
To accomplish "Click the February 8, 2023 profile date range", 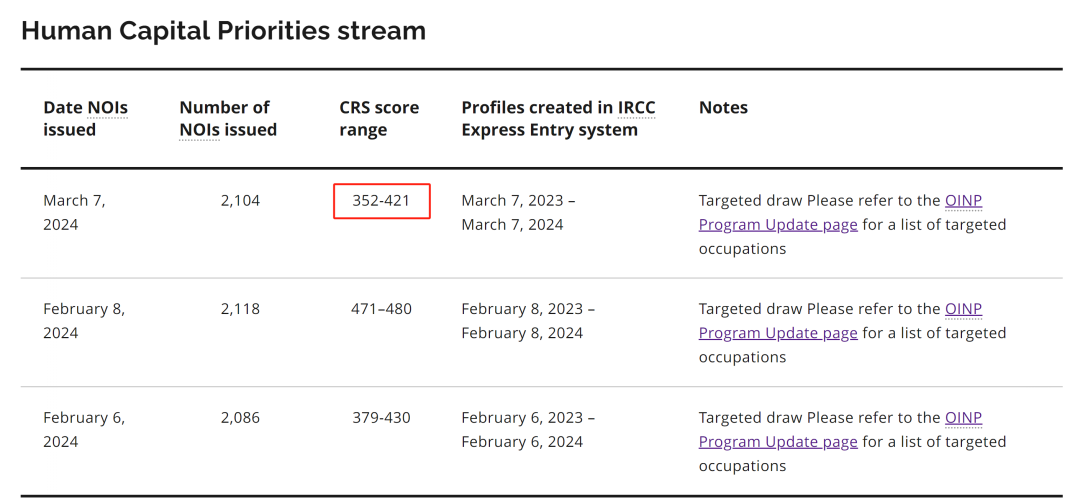I will pyautogui.click(x=528, y=321).
